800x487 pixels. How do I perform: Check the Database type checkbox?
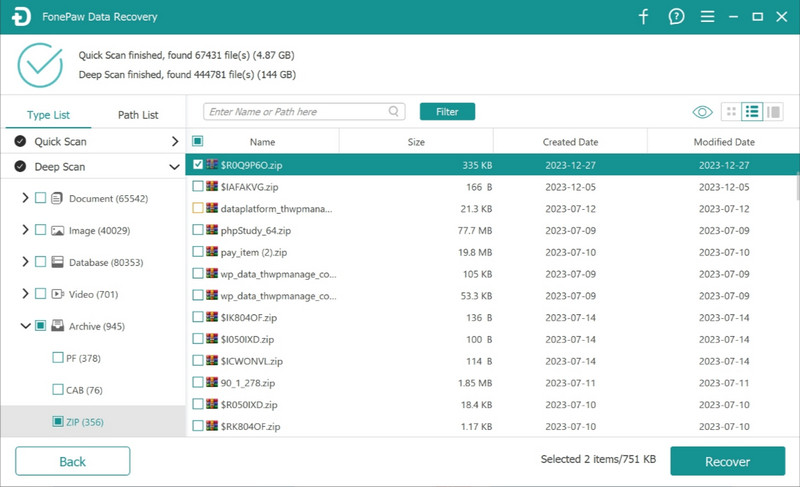tap(40, 262)
